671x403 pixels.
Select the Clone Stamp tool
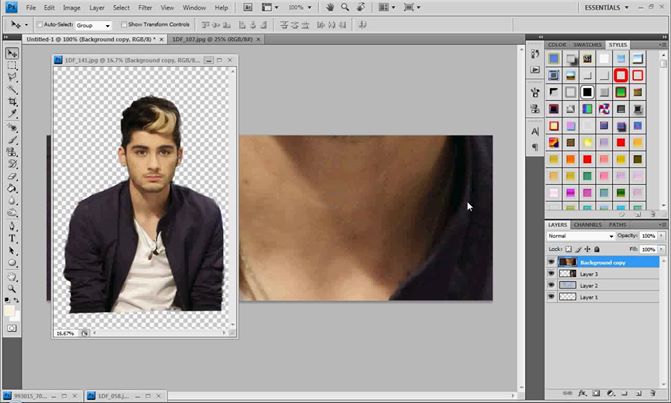point(12,152)
